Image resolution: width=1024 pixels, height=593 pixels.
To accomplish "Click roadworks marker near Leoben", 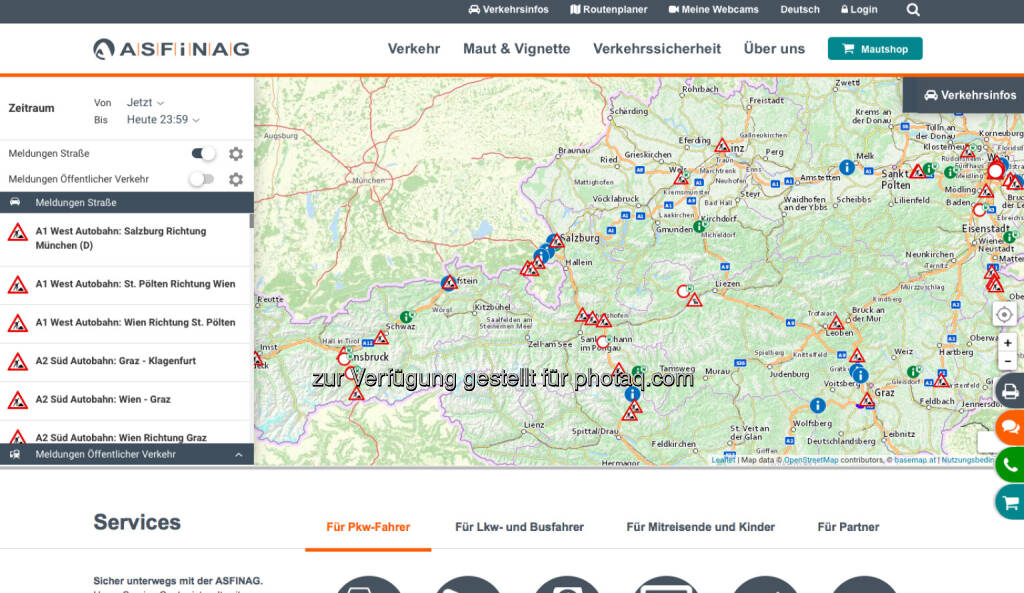I will click(836, 323).
